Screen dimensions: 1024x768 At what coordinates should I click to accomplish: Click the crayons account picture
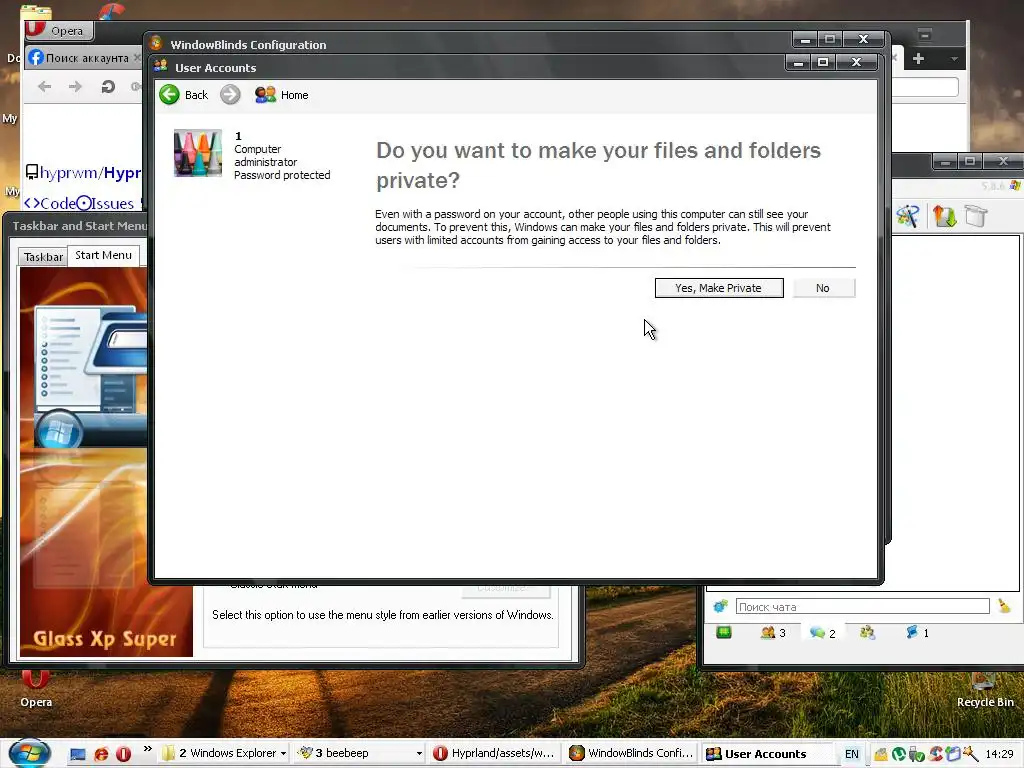pos(198,153)
